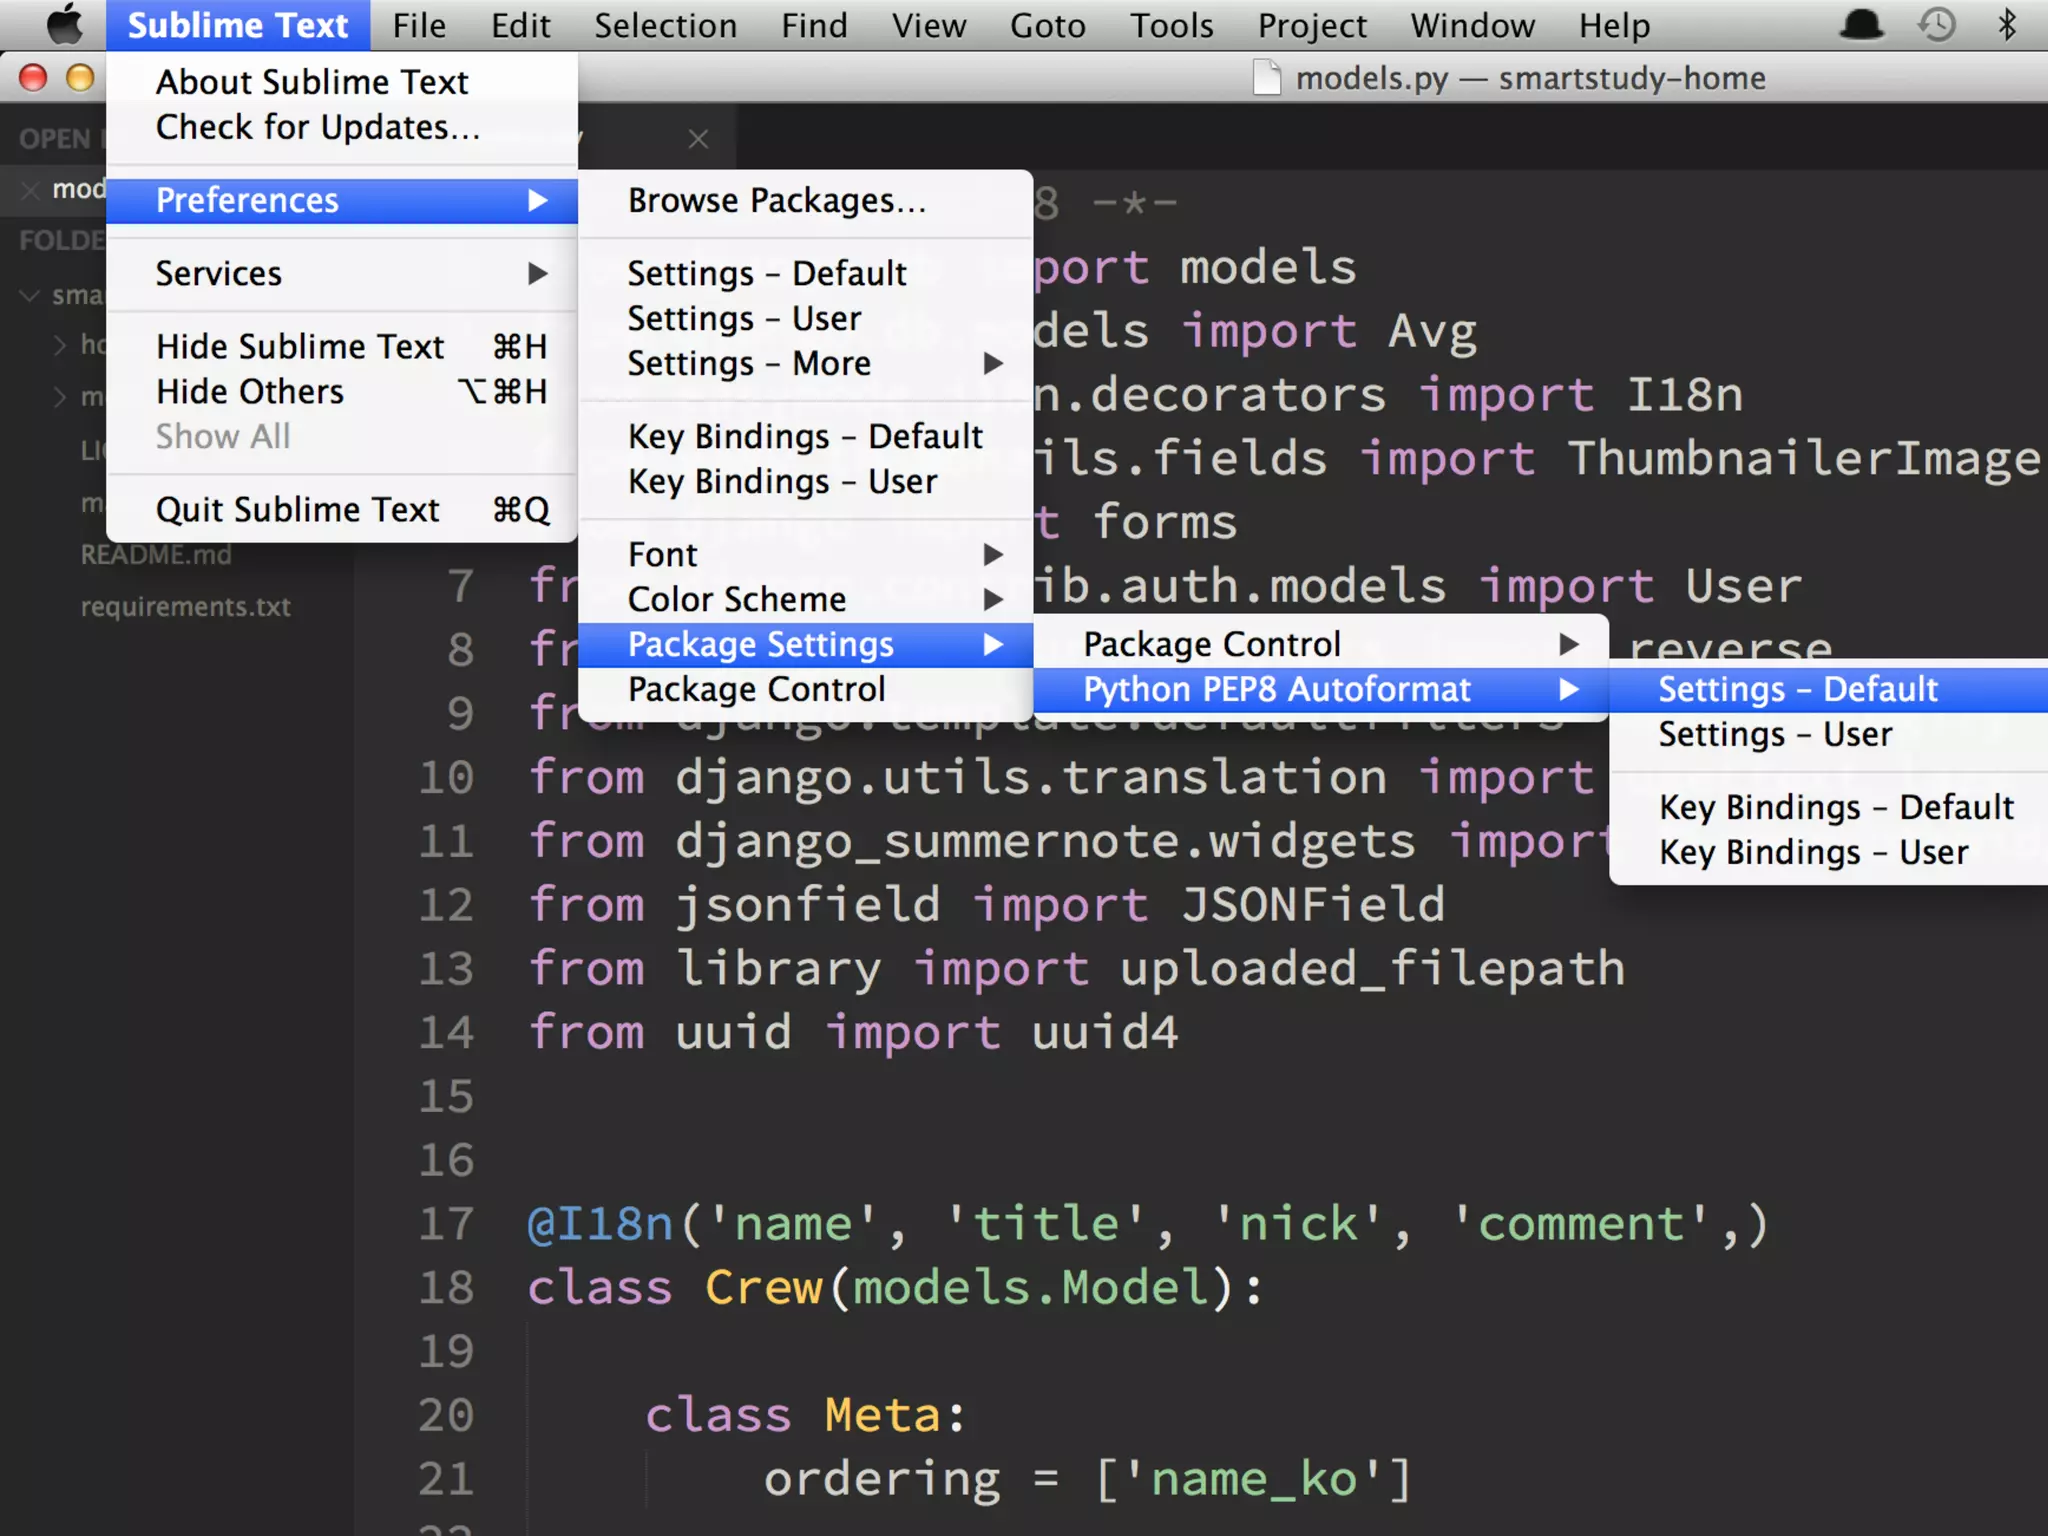Click the Notification bell icon in menu bar
2048x1536 pixels.
[x=1861, y=24]
